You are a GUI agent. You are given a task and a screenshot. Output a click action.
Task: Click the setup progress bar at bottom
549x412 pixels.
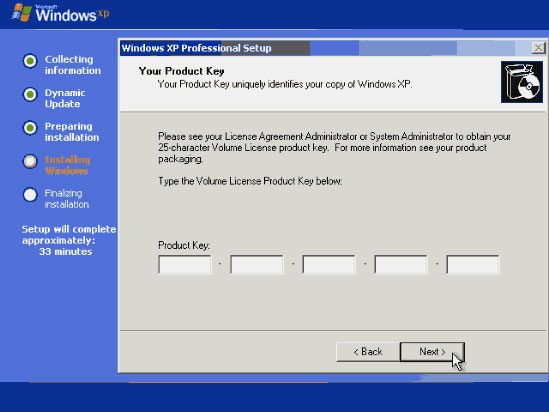[x=228, y=382]
